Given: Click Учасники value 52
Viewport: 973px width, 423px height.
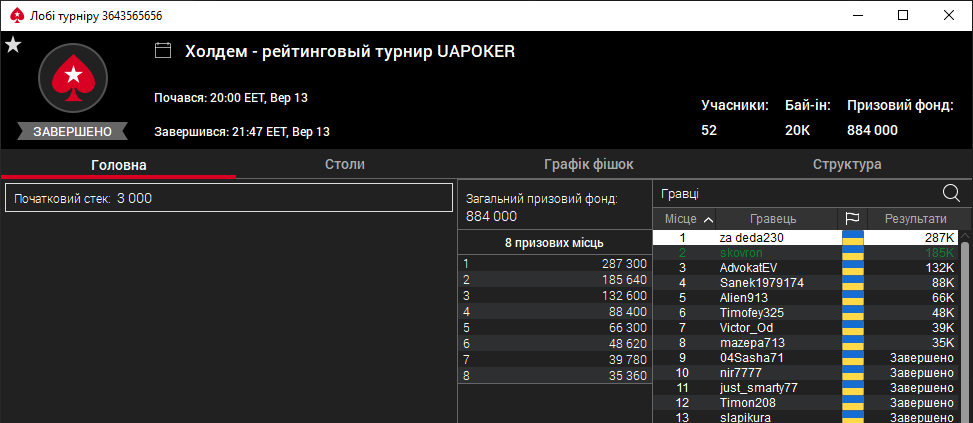Looking at the screenshot, I should click(x=709, y=130).
